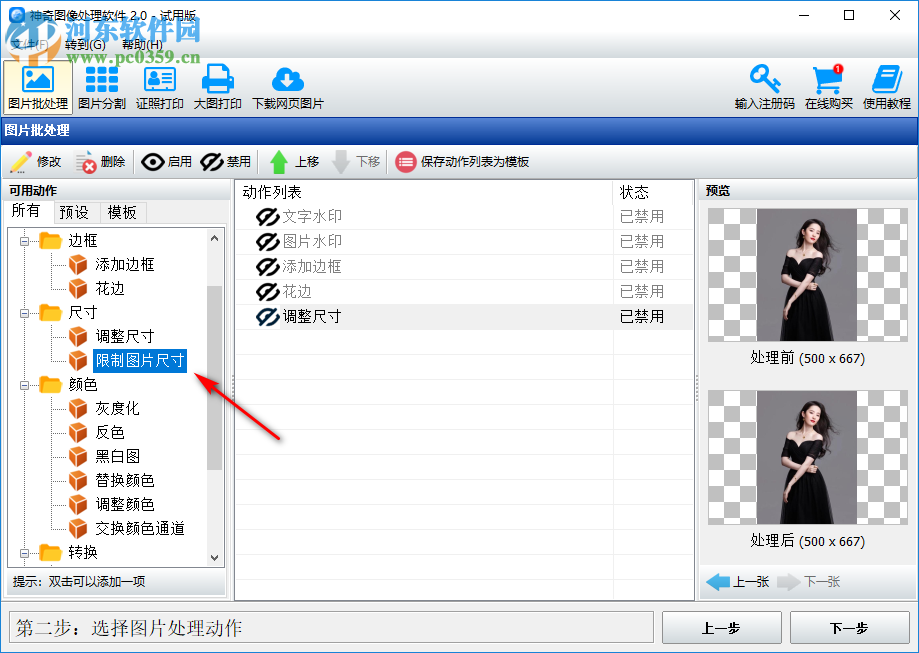The height and width of the screenshot is (653, 919).
Task: Open the 图片批处理 batch processing tool
Action: 38,87
